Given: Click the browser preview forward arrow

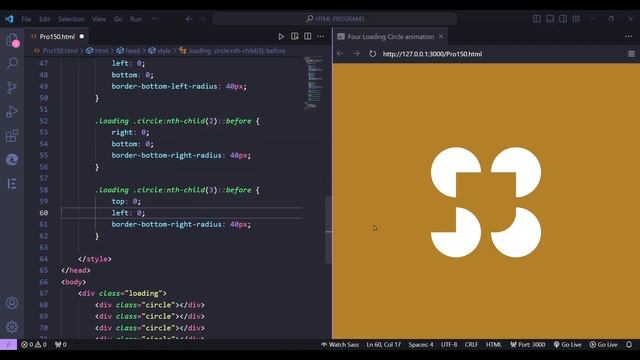Looking at the screenshot, I should (356, 53).
